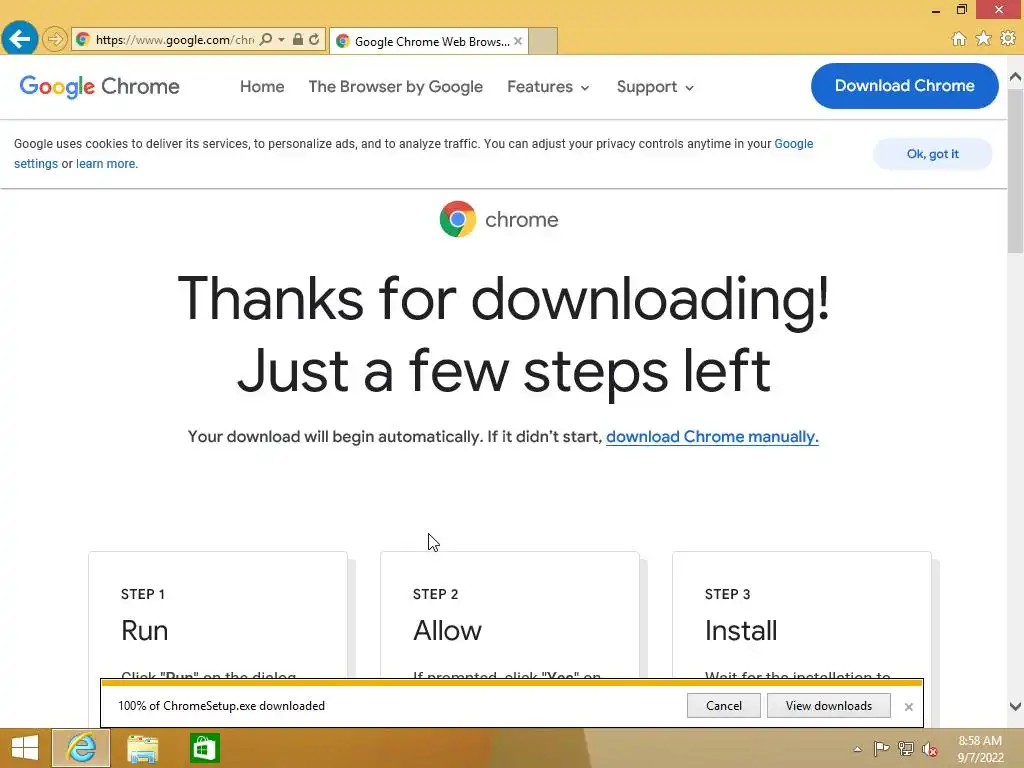The image size is (1024, 768).
Task: Open Favorites star icon
Action: 983,39
